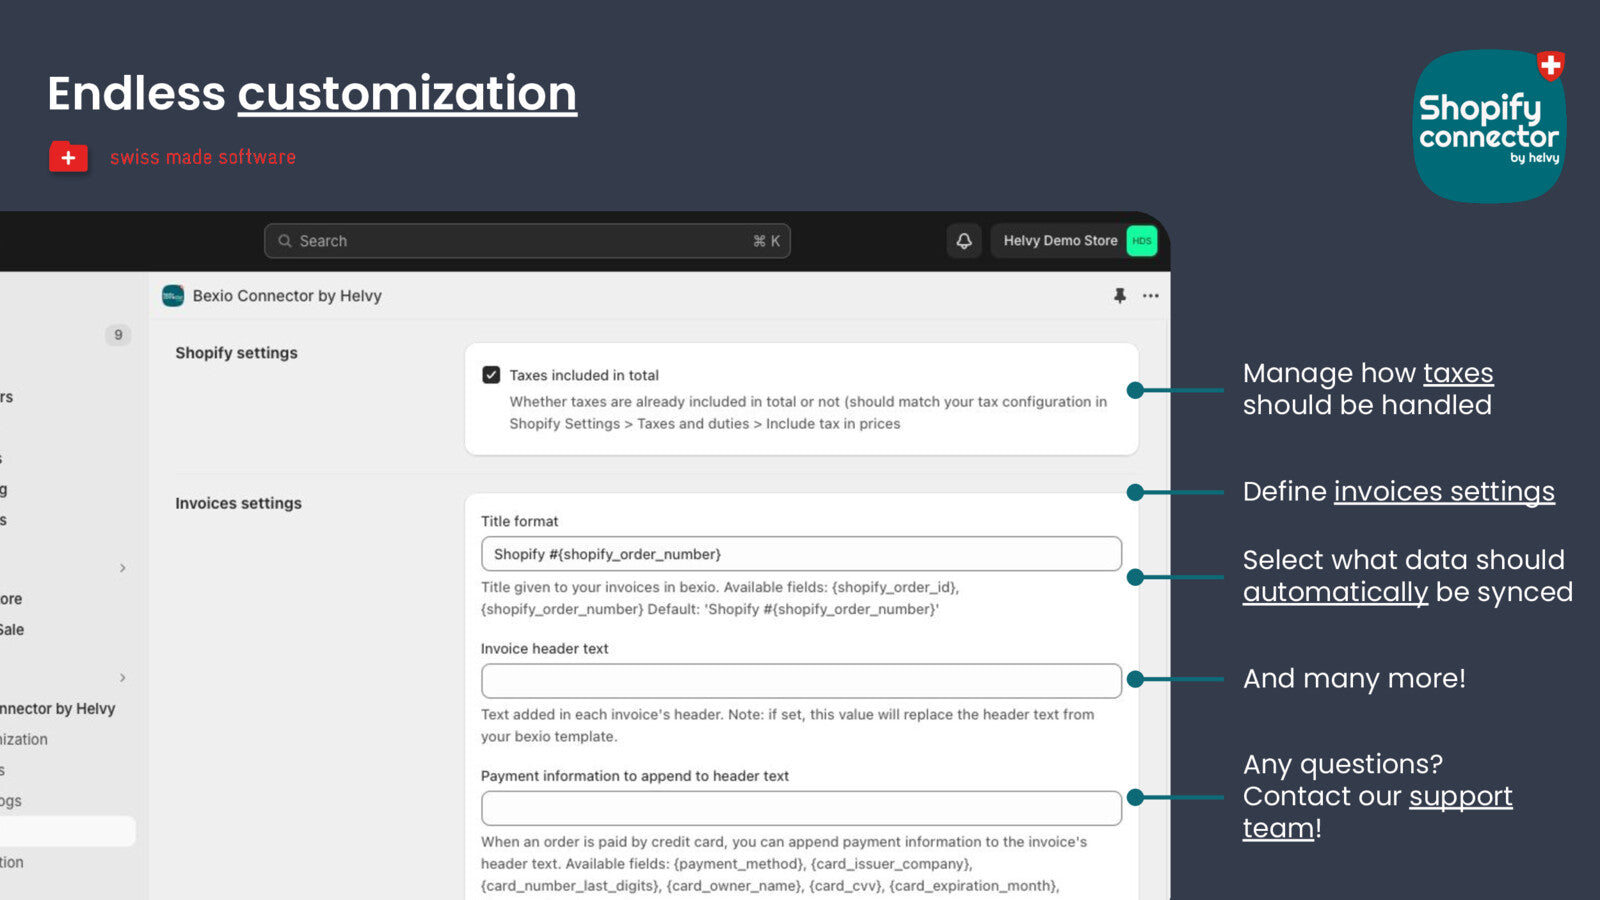Open the three-dot app options menu
Viewport: 1600px width, 900px height.
(x=1151, y=296)
